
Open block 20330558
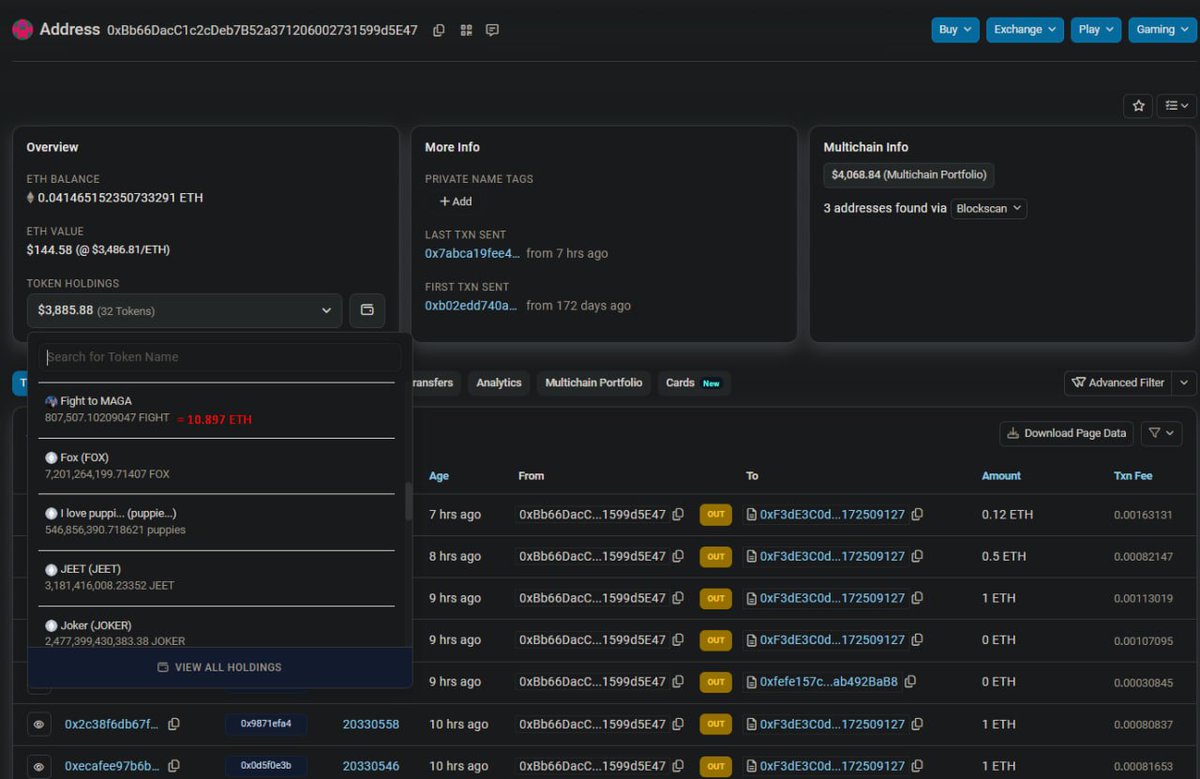(x=371, y=724)
